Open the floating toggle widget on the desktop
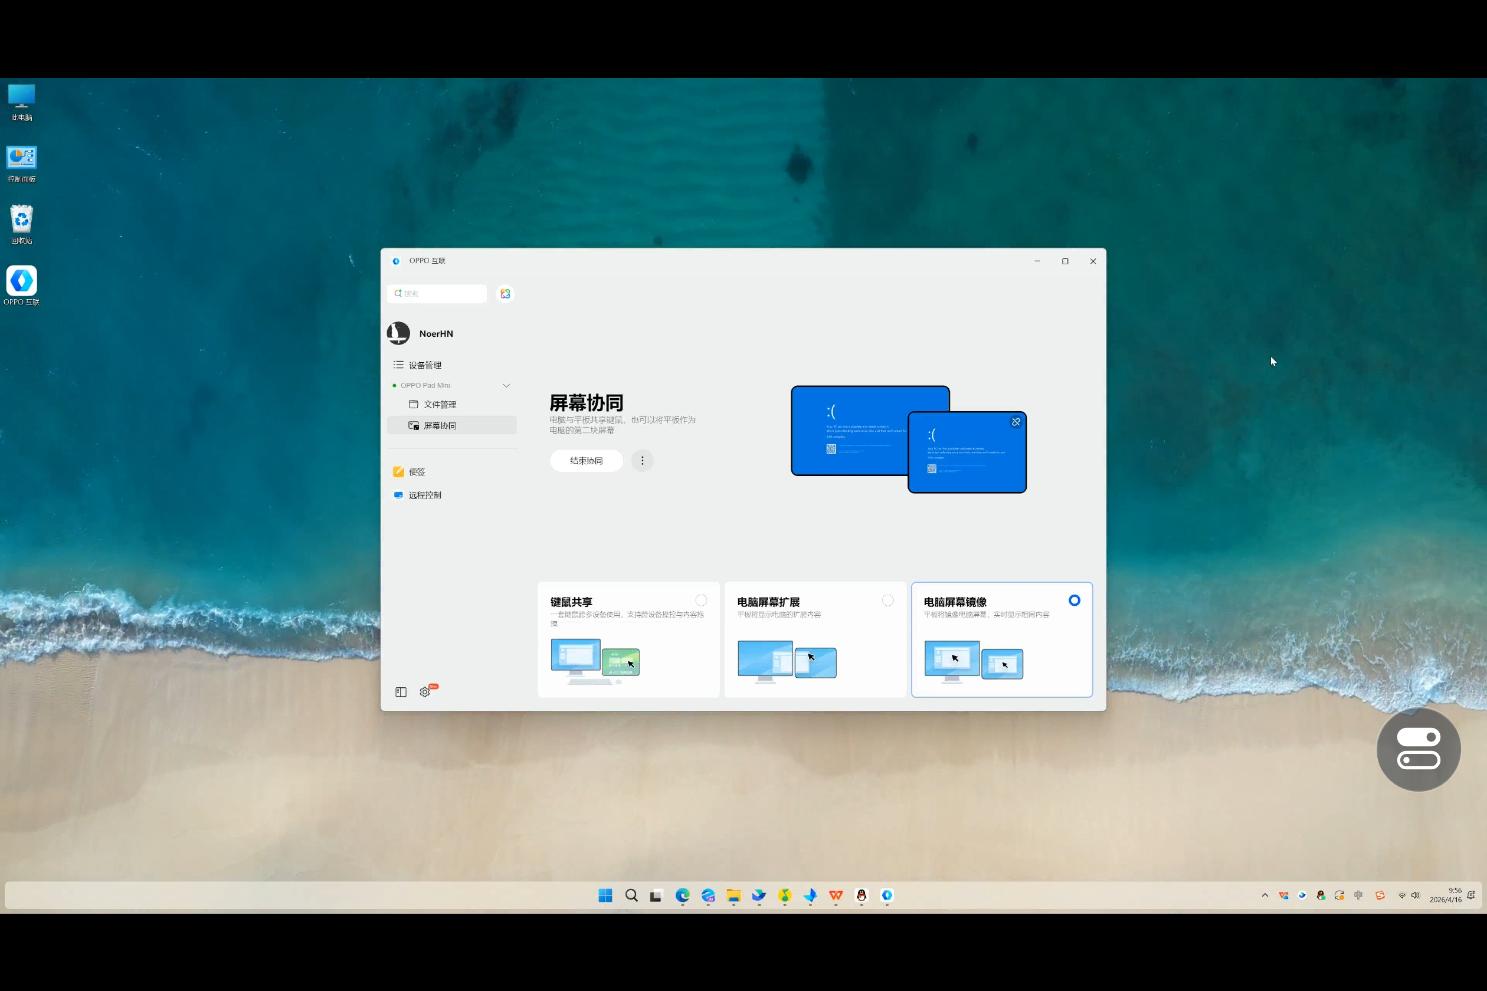Viewport: 1487px width, 991px height. pos(1418,749)
